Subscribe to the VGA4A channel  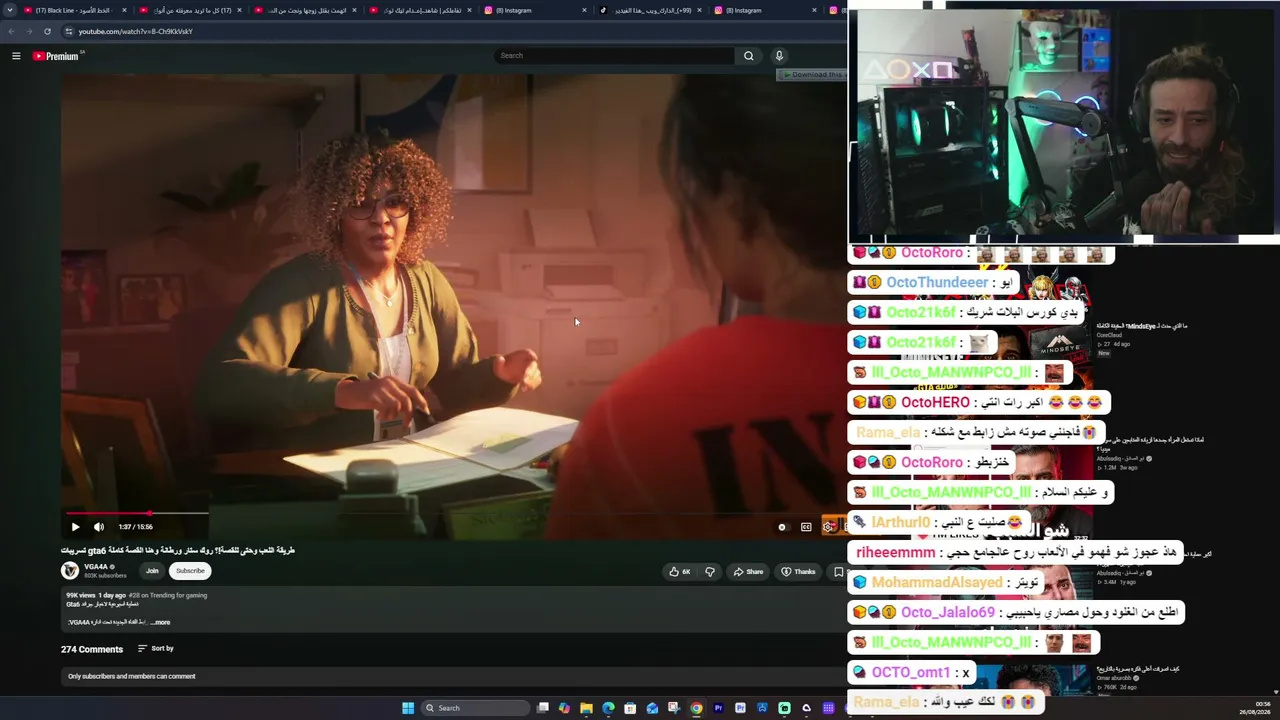(190, 571)
